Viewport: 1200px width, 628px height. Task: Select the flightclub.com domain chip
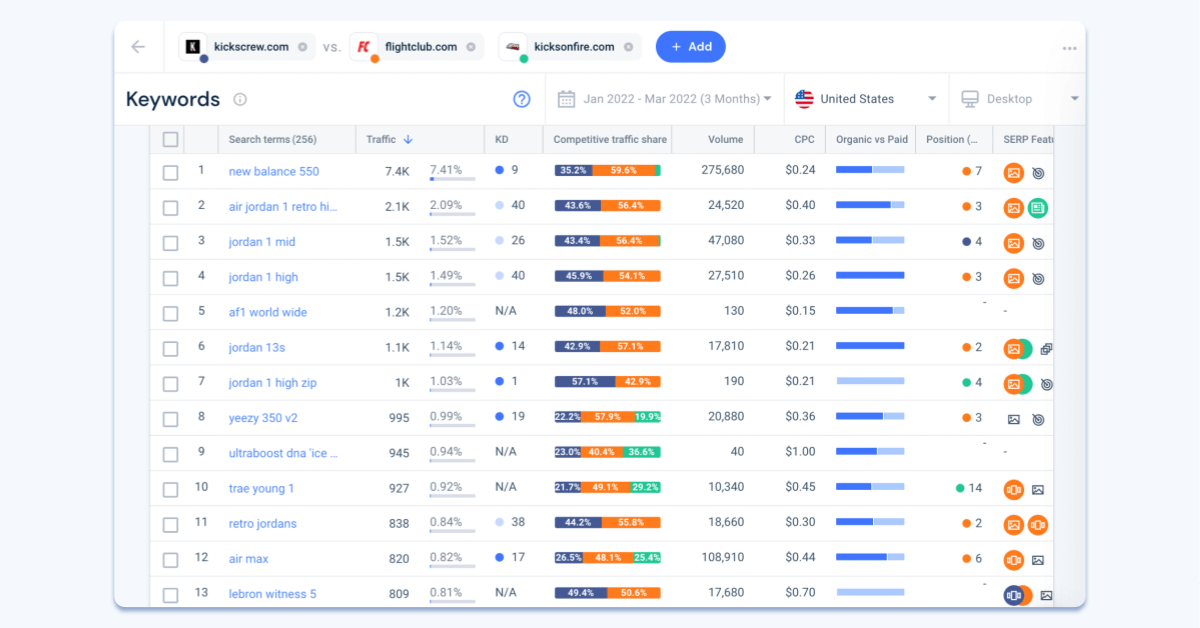click(x=414, y=46)
